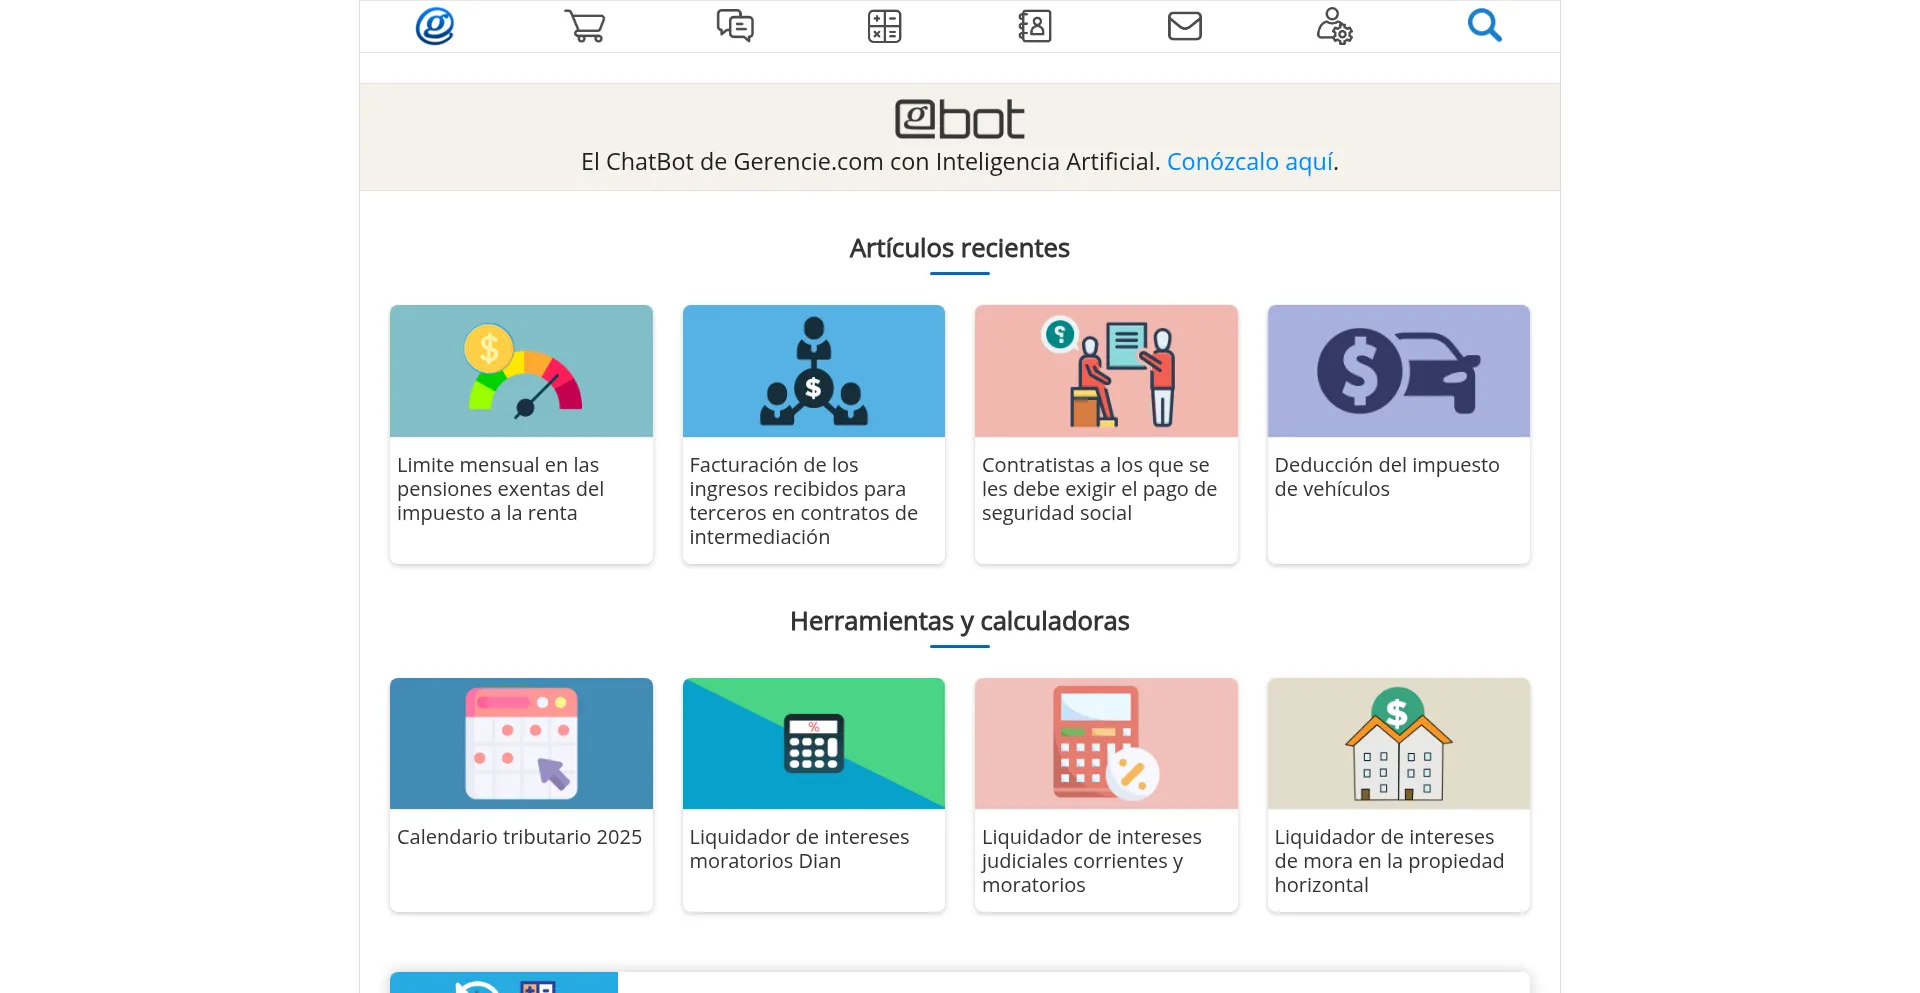Viewport: 1920px width, 993px height.
Task: Open article about pensiones exentas limit
Action: (x=500, y=489)
